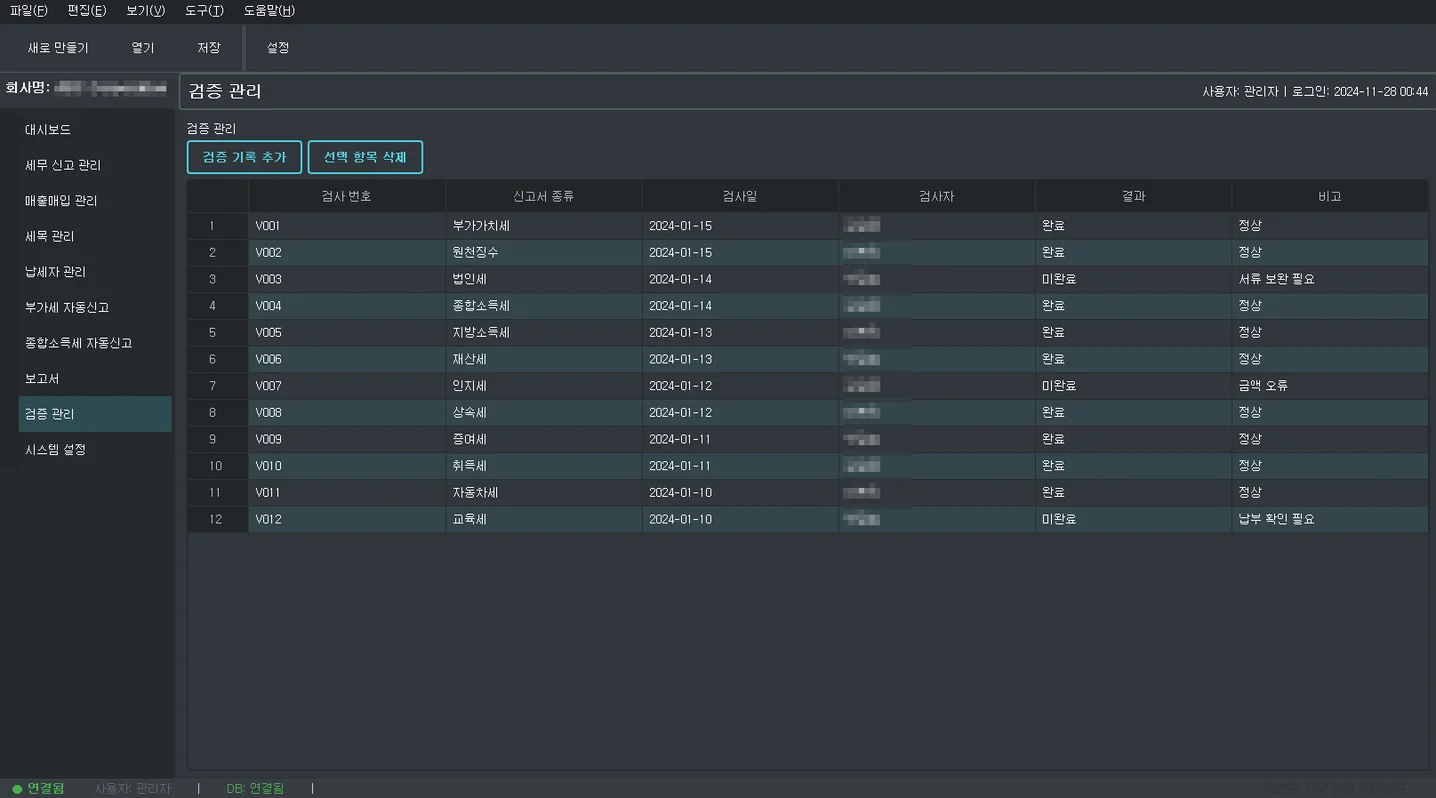Select the V007 검사 번호 cell
The width and height of the screenshot is (1436, 798).
click(x=346, y=386)
